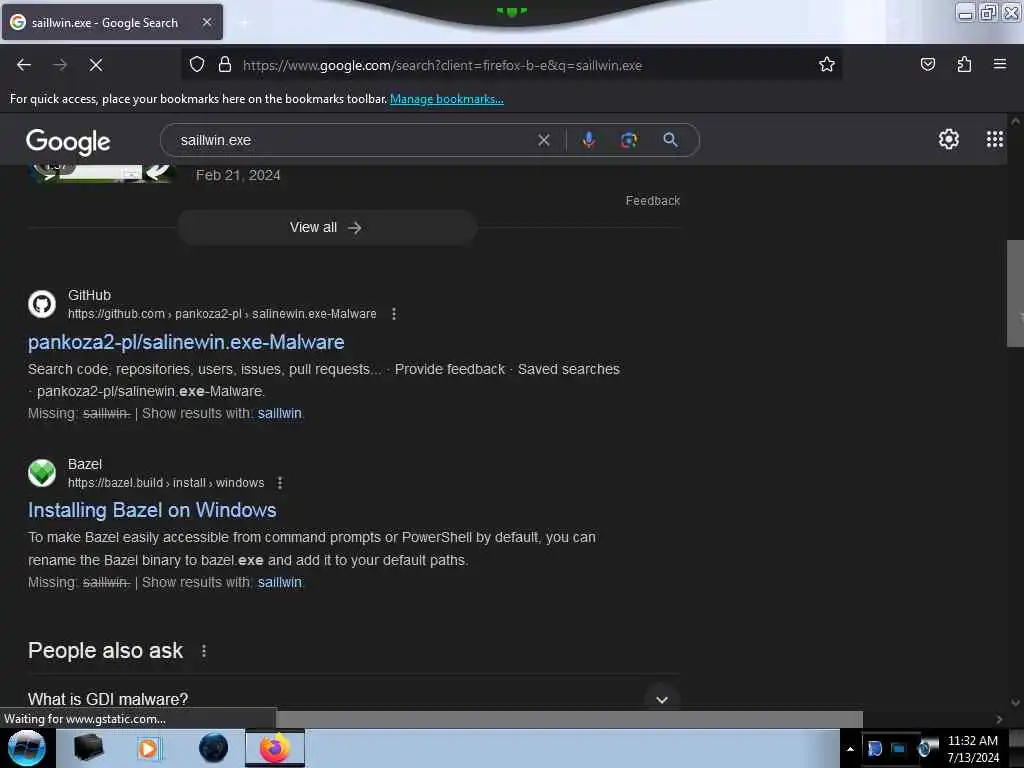The width and height of the screenshot is (1024, 768).
Task: Click the bazel.build breadcrumb URL text
Action: tap(166, 483)
